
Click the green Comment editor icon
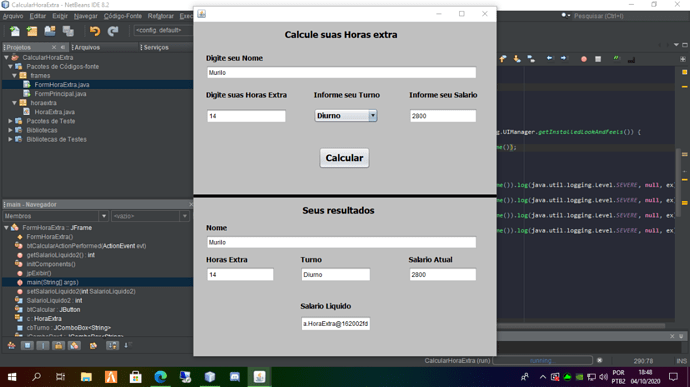coord(616,59)
